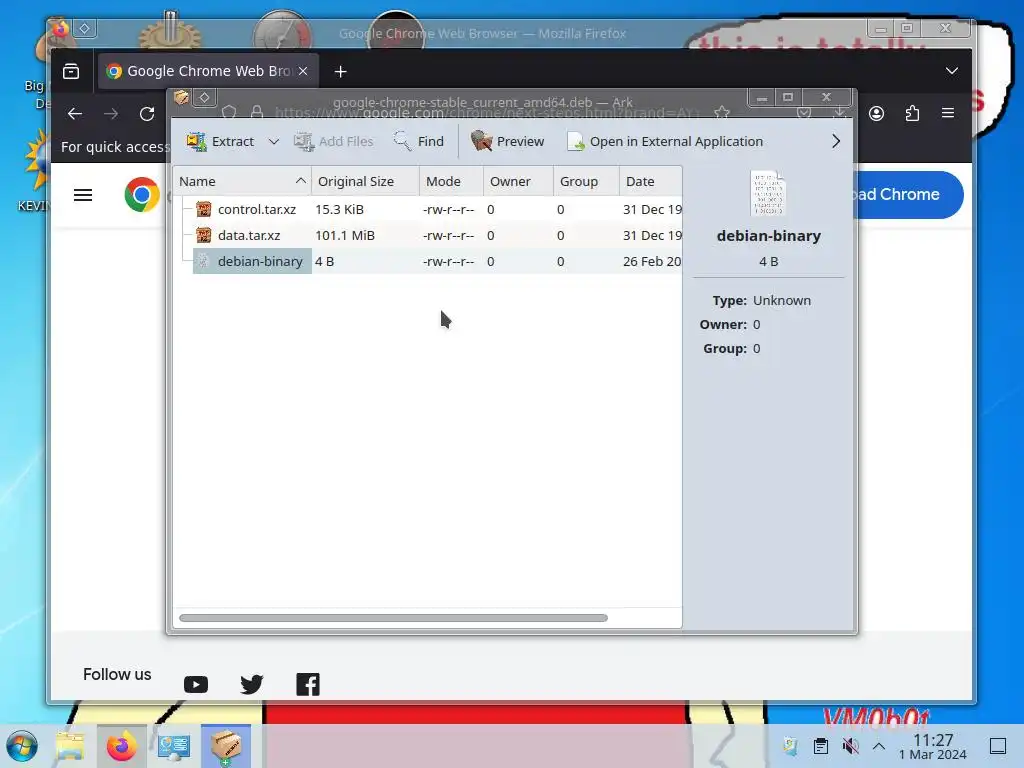
Task: Click the Google Chrome logo on page
Action: pyautogui.click(x=142, y=195)
